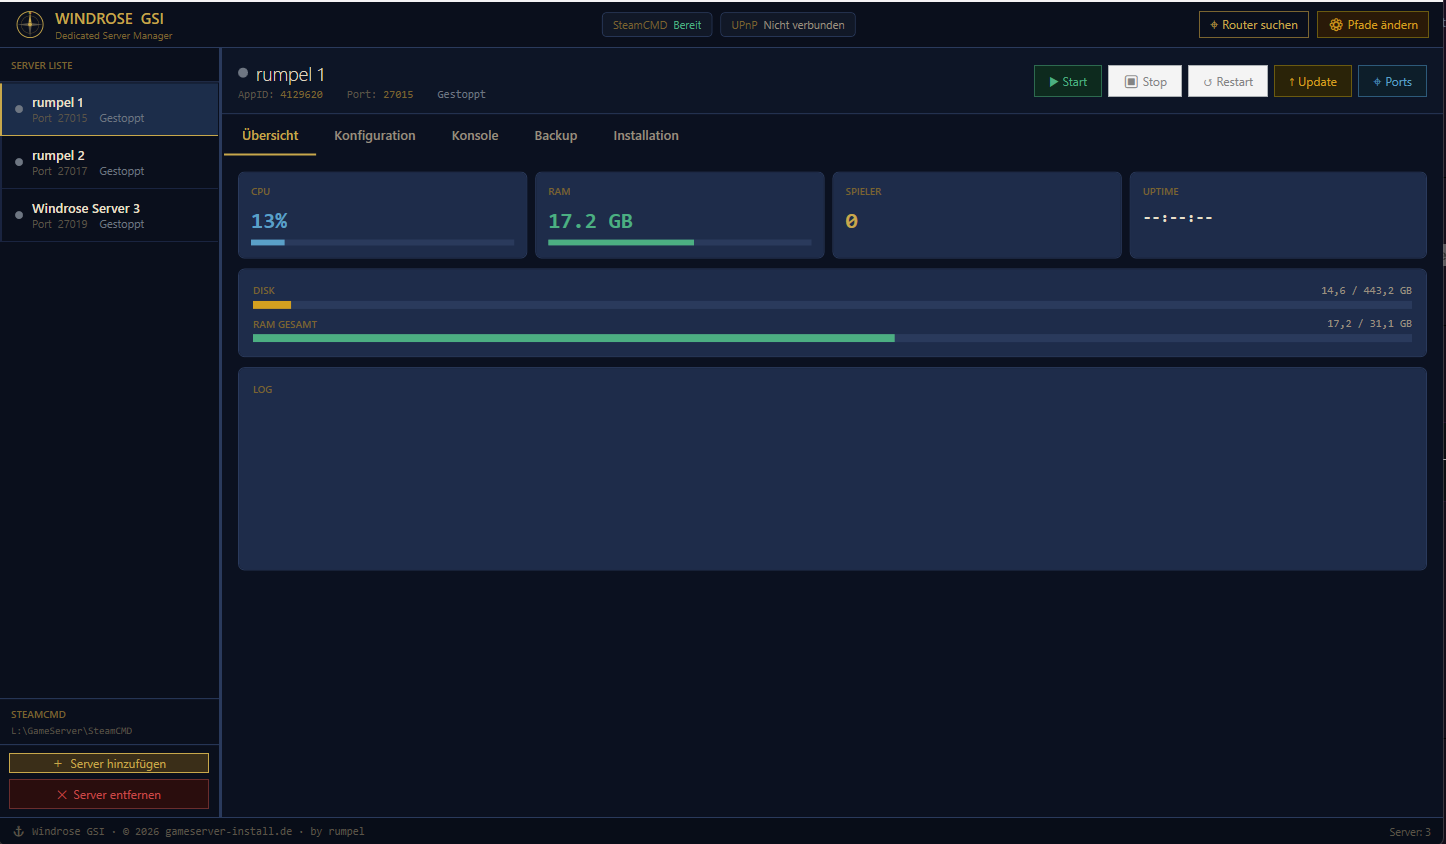Click the CPU usage progress bar
This screenshot has height=844, width=1446.
point(382,242)
